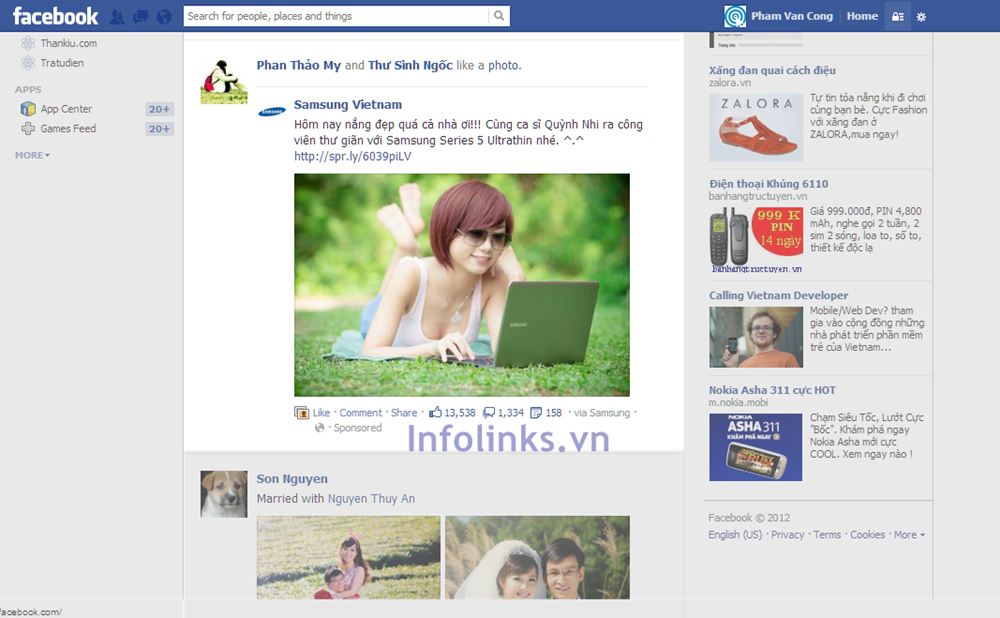1000x618 pixels.
Task: Open Son Nguyen puppy profile picture
Action: 224,494
